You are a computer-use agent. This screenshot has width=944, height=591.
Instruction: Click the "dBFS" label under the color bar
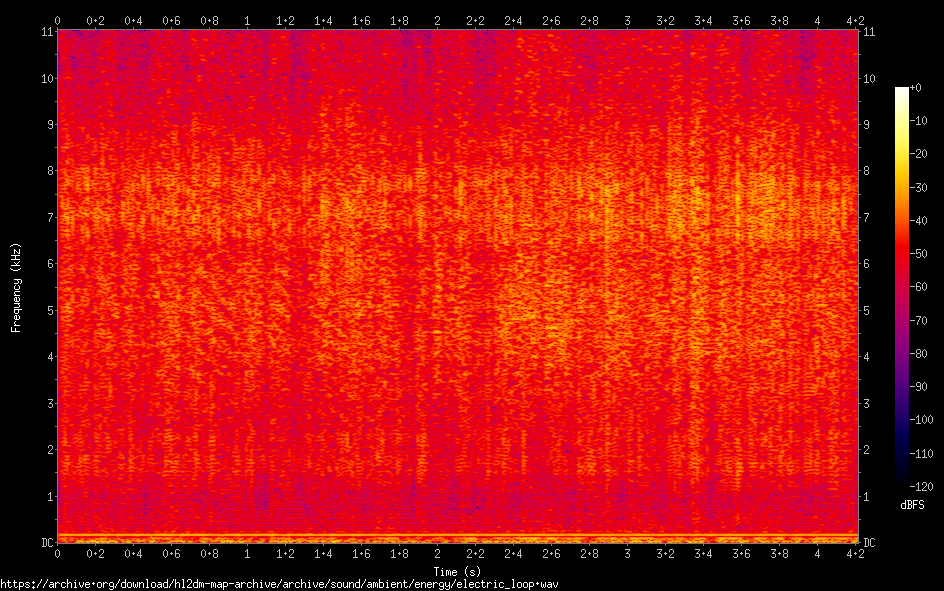911,506
